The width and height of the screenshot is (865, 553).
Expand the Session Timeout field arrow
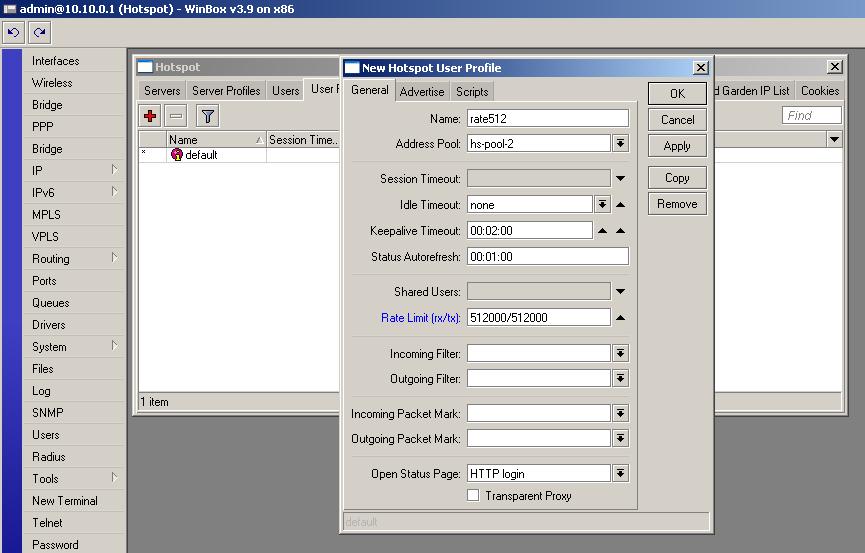[620, 178]
